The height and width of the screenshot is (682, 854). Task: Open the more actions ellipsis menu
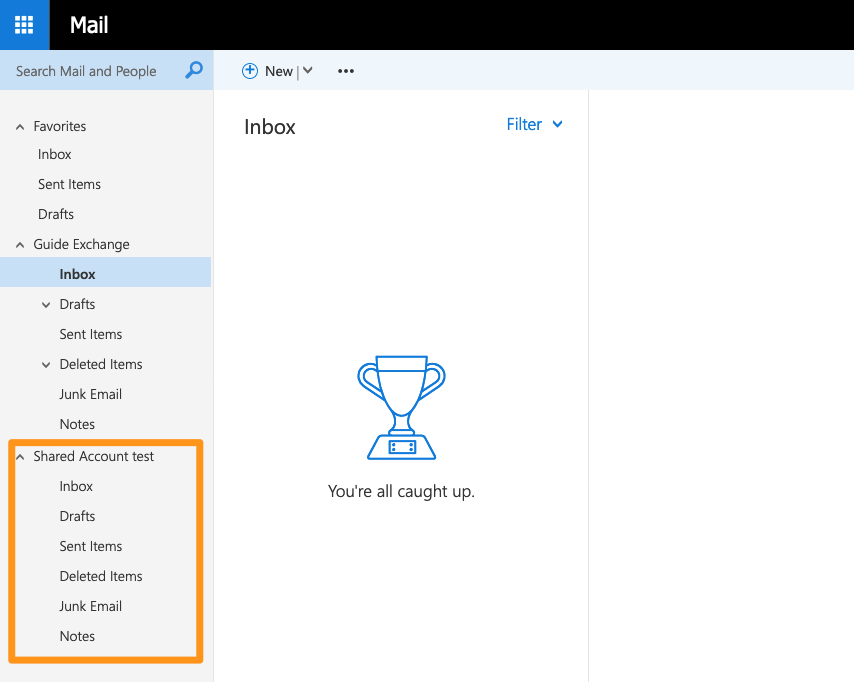[346, 71]
